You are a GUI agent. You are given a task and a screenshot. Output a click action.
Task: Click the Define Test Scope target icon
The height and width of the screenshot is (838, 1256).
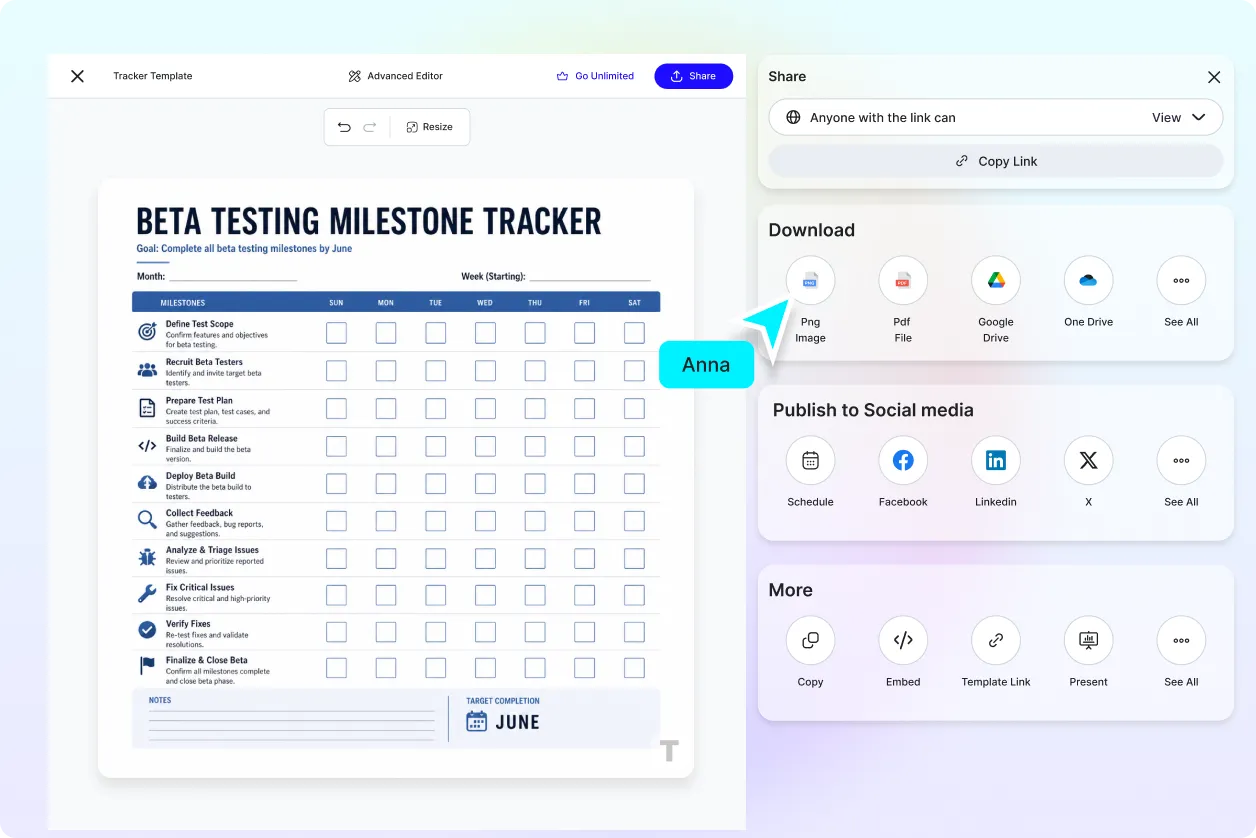click(x=147, y=331)
